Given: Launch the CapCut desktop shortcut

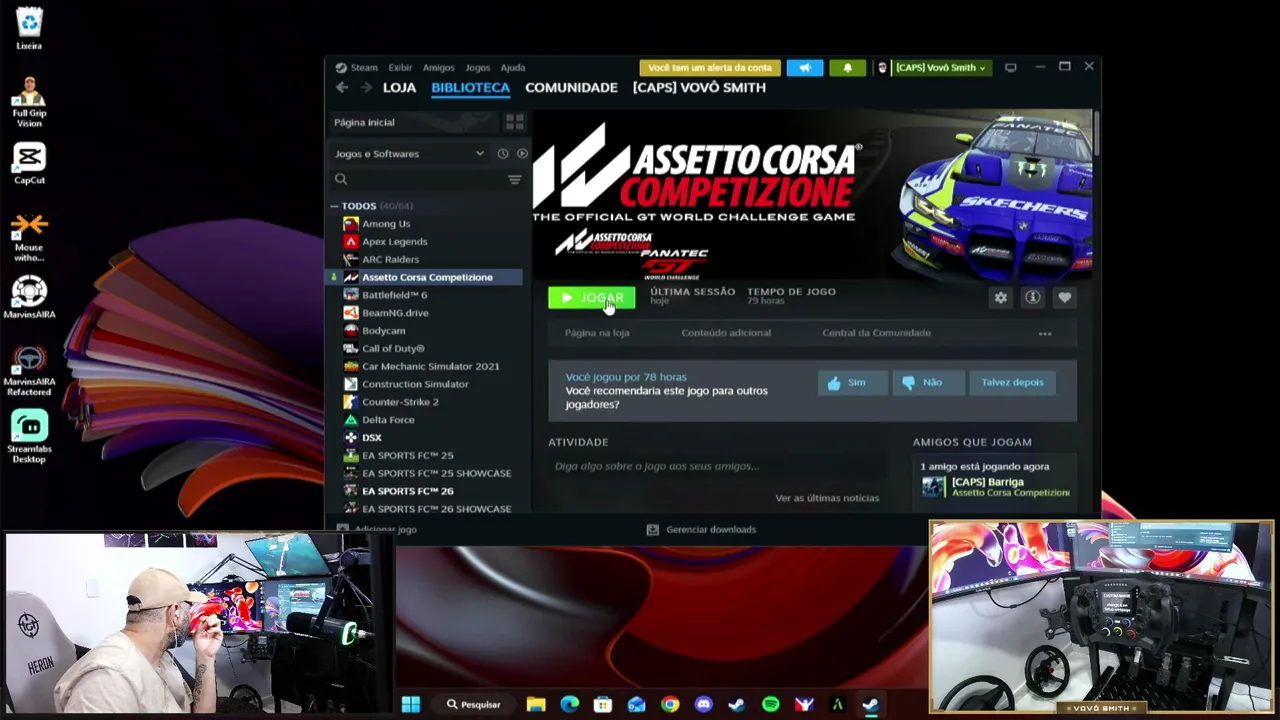Looking at the screenshot, I should coord(29,164).
